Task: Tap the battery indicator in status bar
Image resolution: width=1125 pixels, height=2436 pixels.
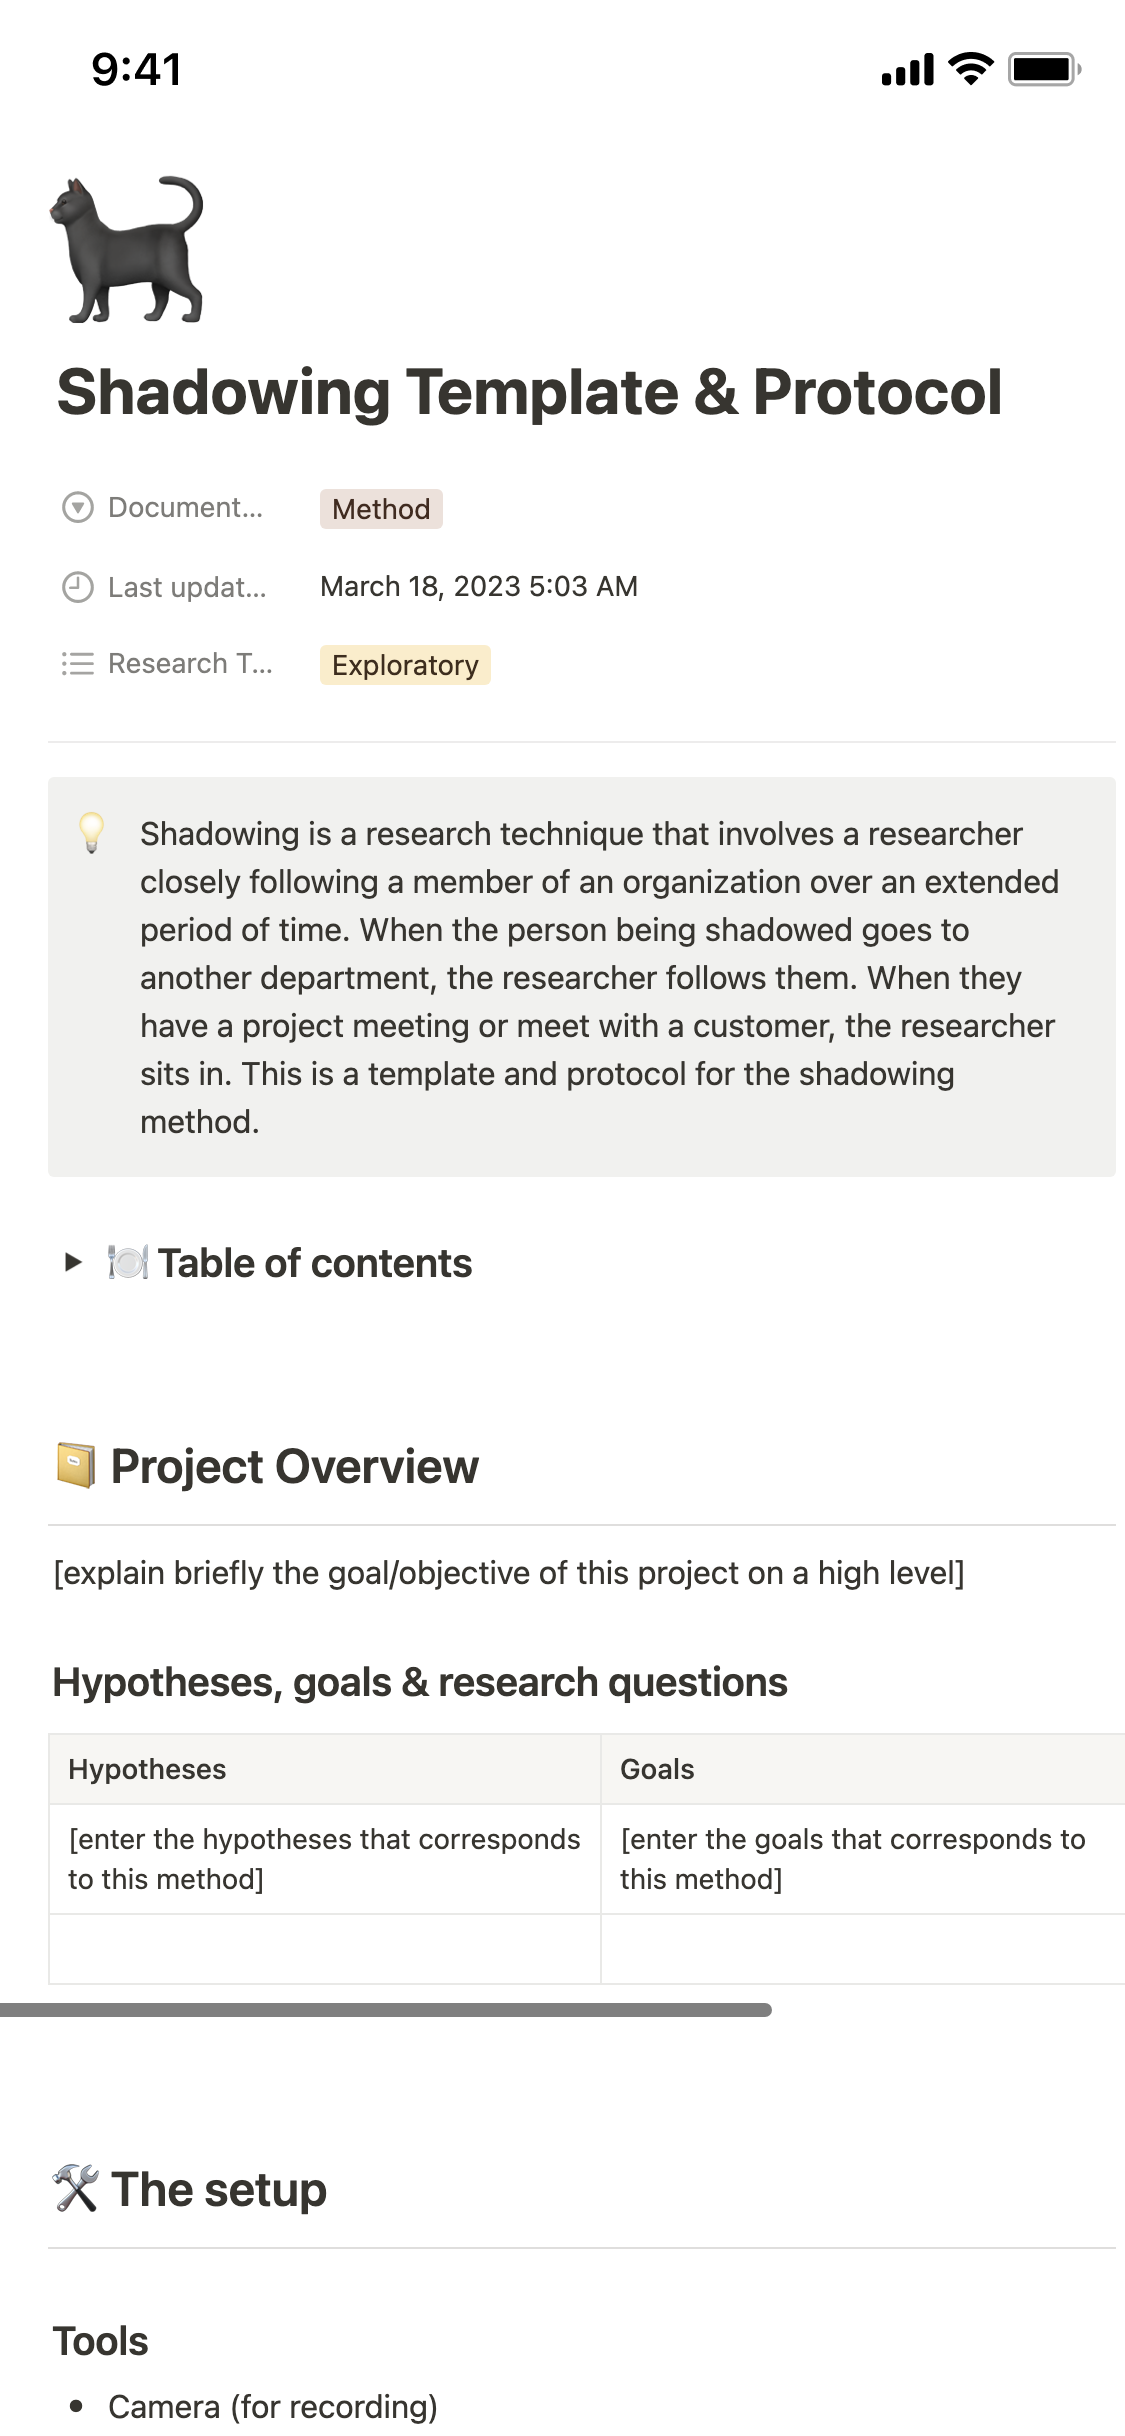Action: click(1043, 70)
